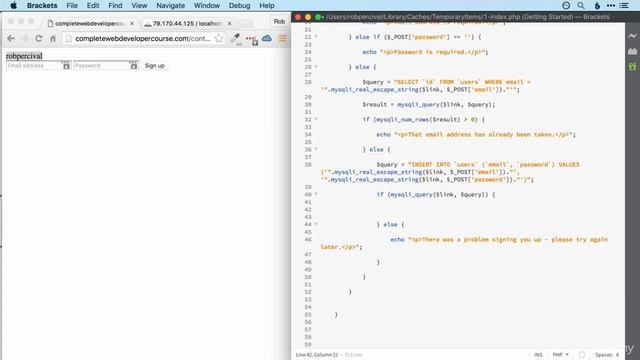Close the 79.170.44.125 tab
Screen dimensions: 640x360
(229, 24)
